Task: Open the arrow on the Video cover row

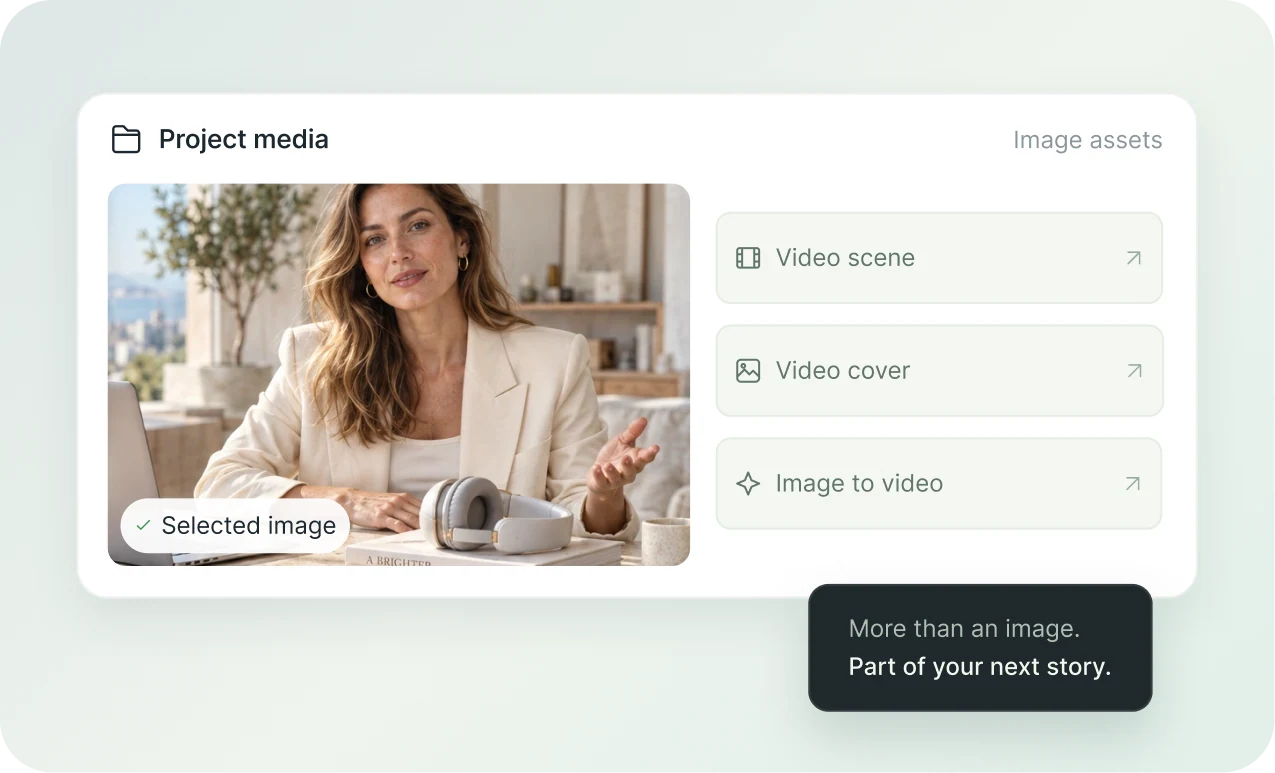Action: 1133,371
